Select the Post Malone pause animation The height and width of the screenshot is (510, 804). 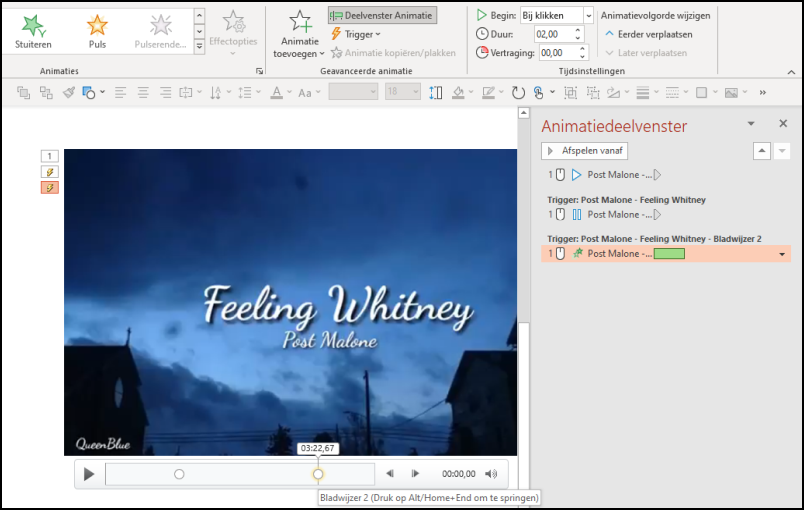click(x=666, y=214)
